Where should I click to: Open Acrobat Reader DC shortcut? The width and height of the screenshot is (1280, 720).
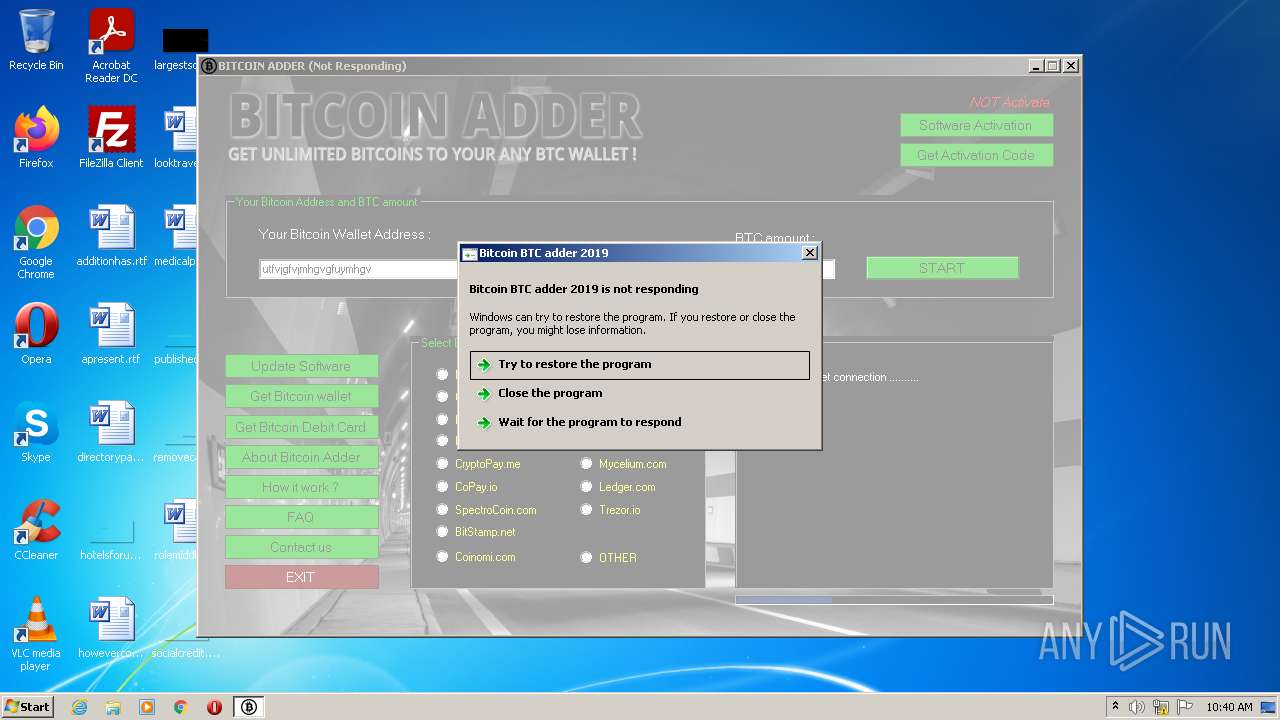(x=111, y=46)
